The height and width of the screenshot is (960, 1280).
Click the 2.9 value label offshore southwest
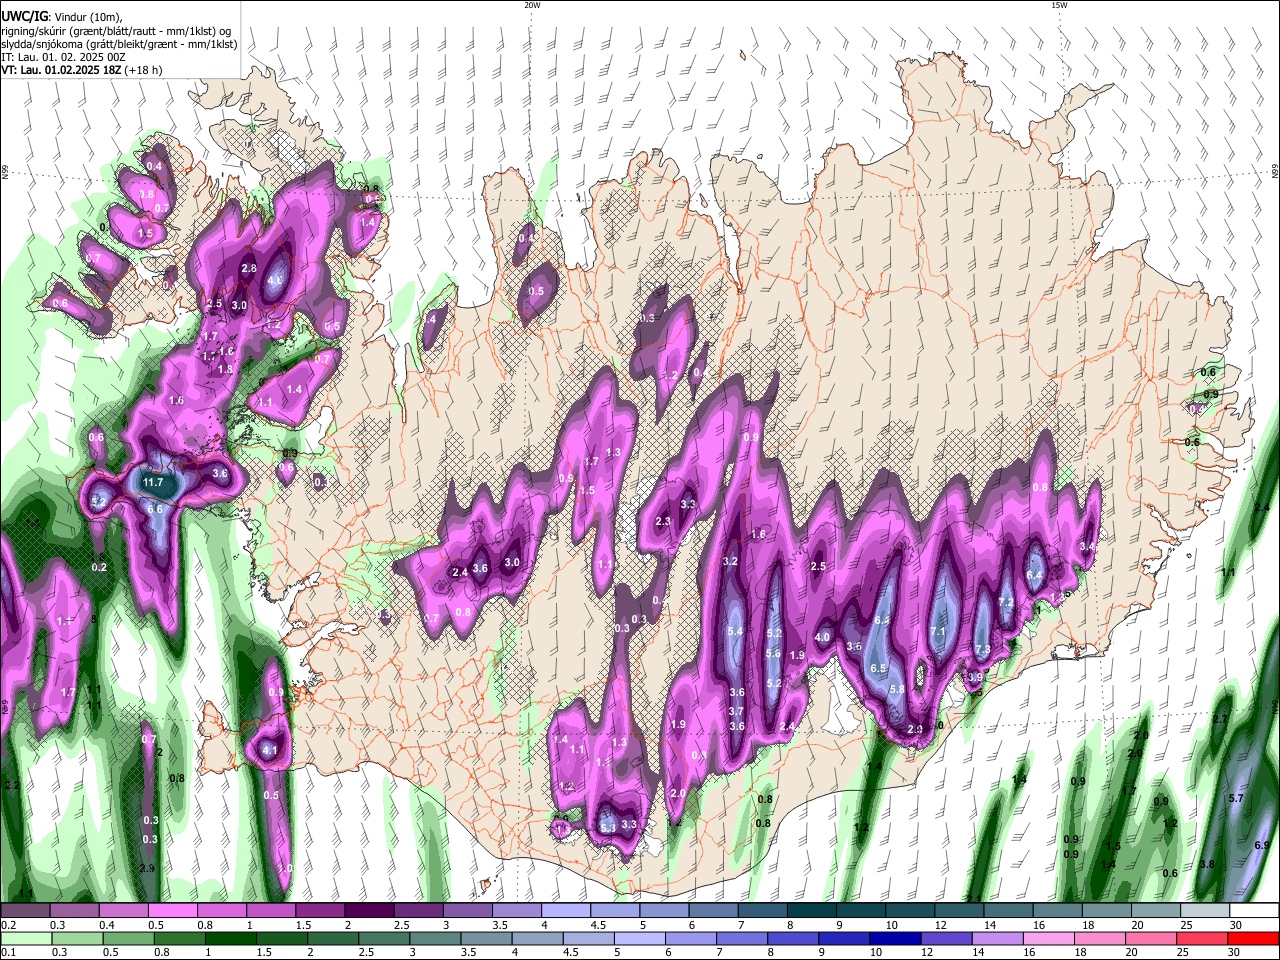(148, 868)
